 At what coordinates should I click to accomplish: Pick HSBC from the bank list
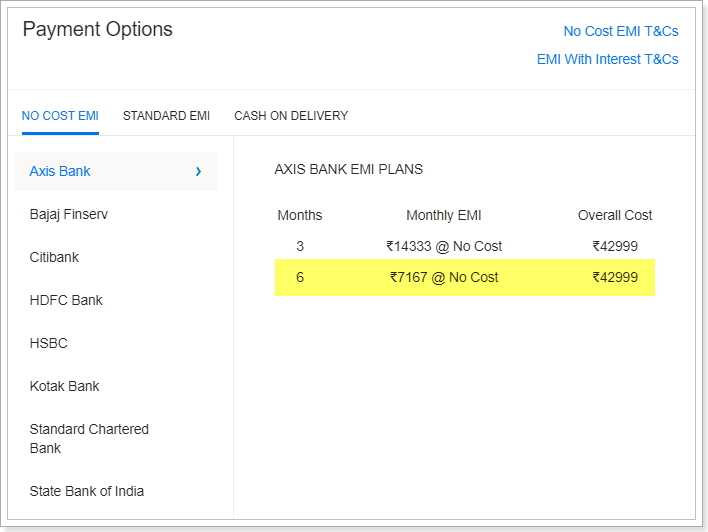(x=48, y=343)
